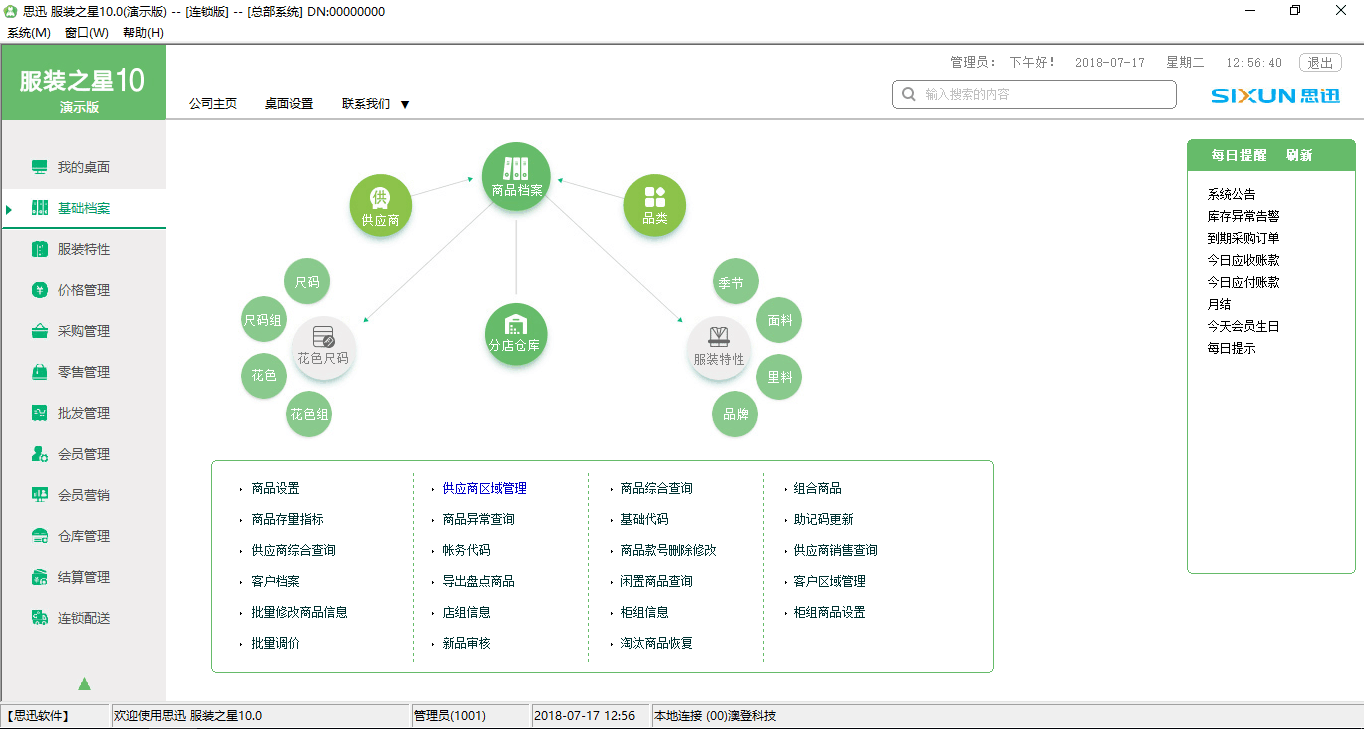1364x729 pixels.
Task: Select the 花色 bubble
Action: pyautogui.click(x=264, y=376)
